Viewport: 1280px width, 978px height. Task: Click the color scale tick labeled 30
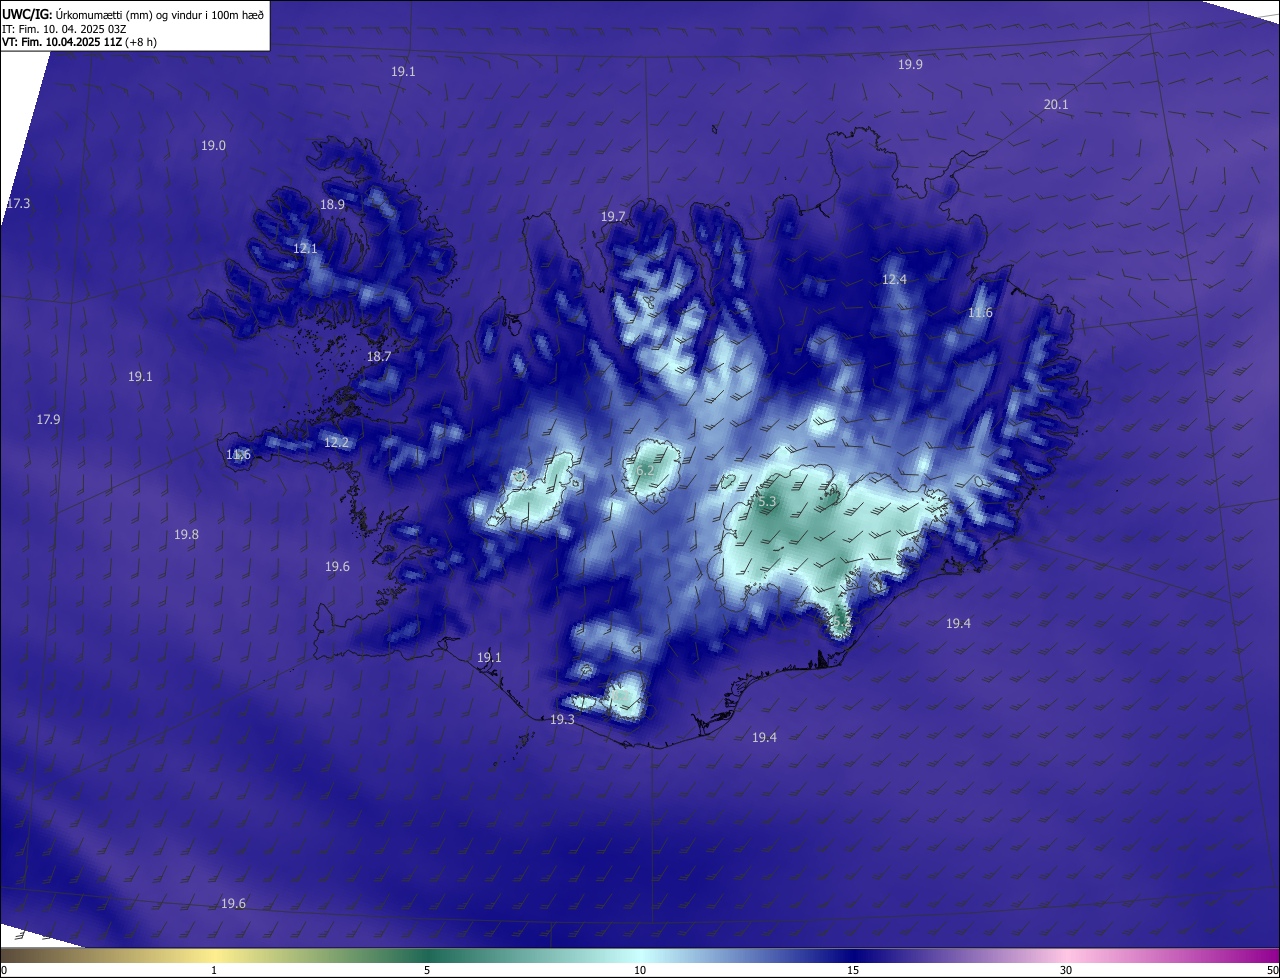(1066, 970)
